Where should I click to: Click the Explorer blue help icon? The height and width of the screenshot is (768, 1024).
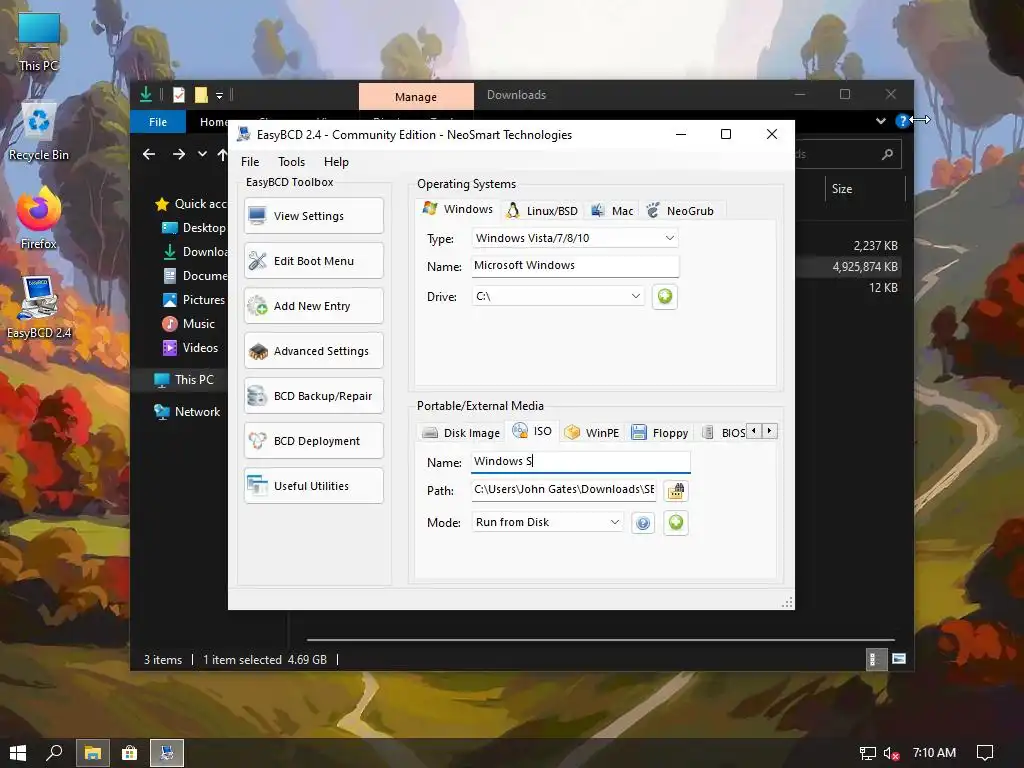pyautogui.click(x=902, y=121)
